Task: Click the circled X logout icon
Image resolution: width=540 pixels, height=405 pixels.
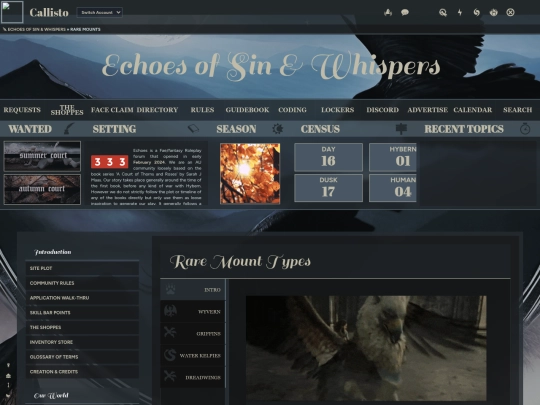Action: 510,13
